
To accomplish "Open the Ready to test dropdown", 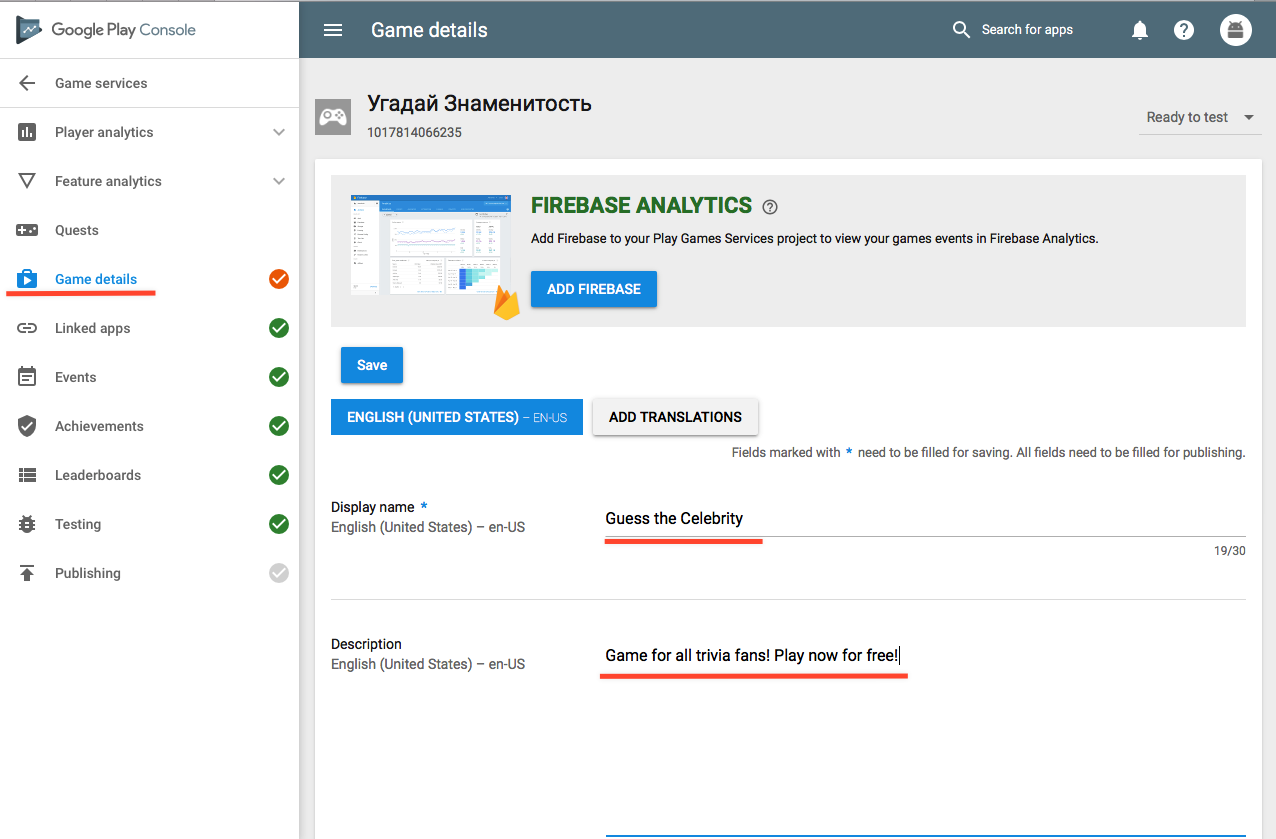I will point(1200,117).
